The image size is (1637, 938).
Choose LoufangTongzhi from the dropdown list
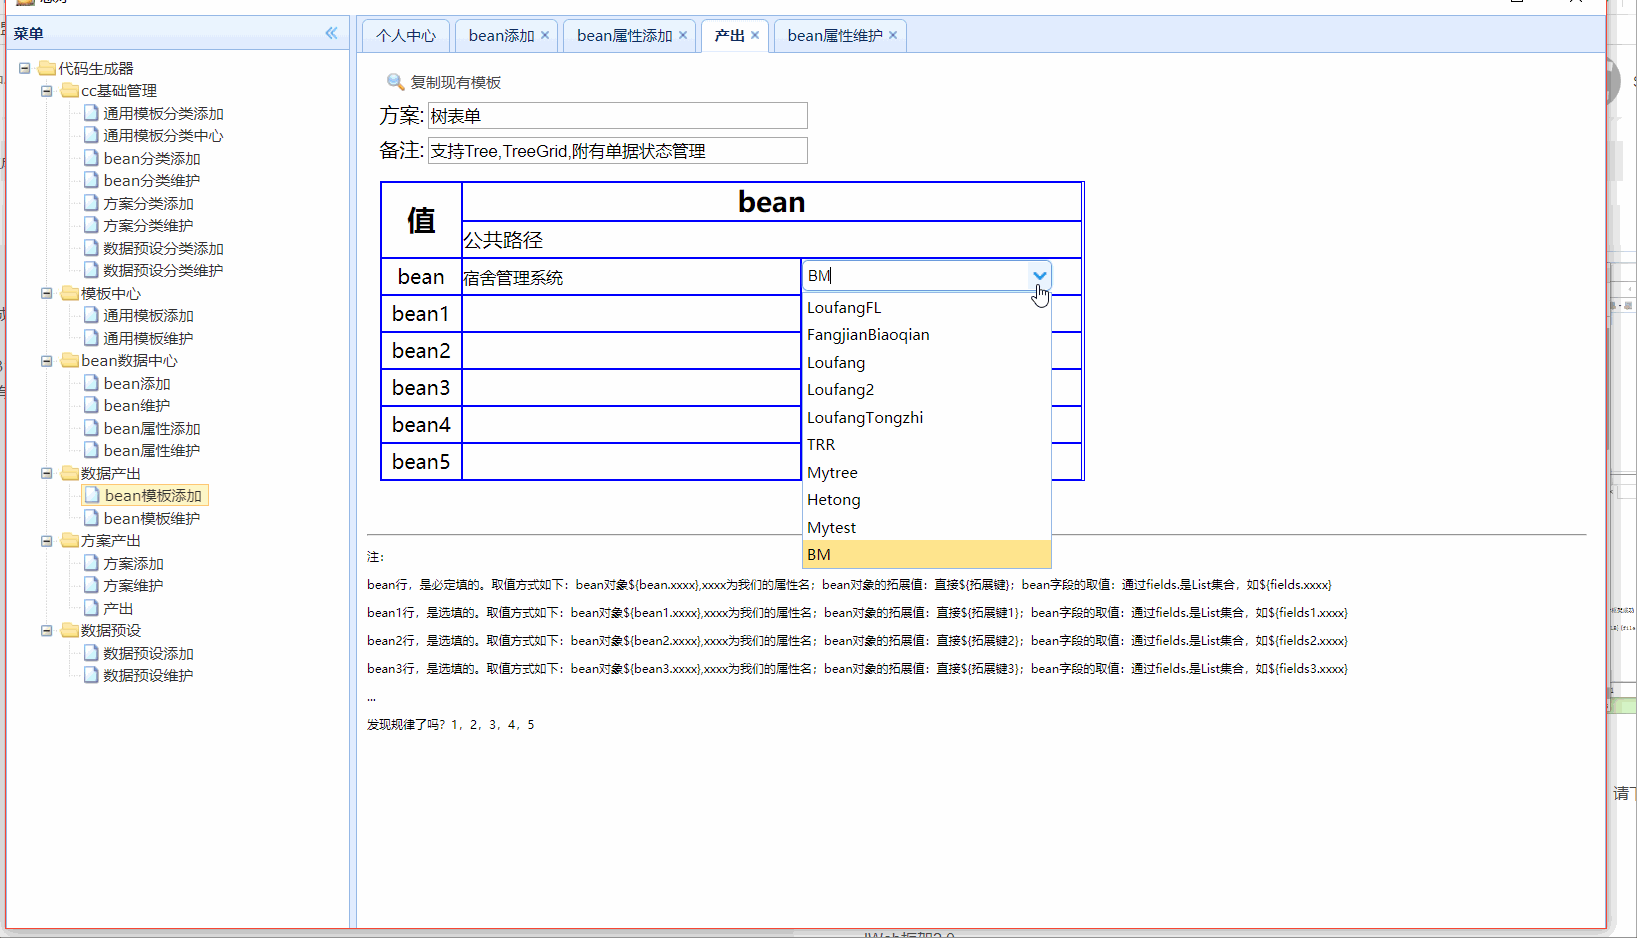(927, 418)
